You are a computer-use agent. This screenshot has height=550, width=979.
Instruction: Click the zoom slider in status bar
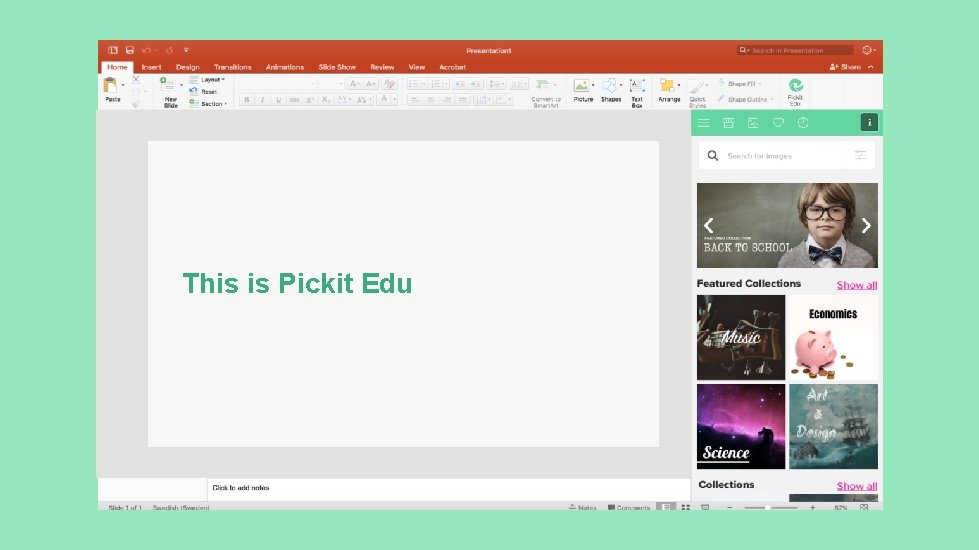tap(770, 508)
